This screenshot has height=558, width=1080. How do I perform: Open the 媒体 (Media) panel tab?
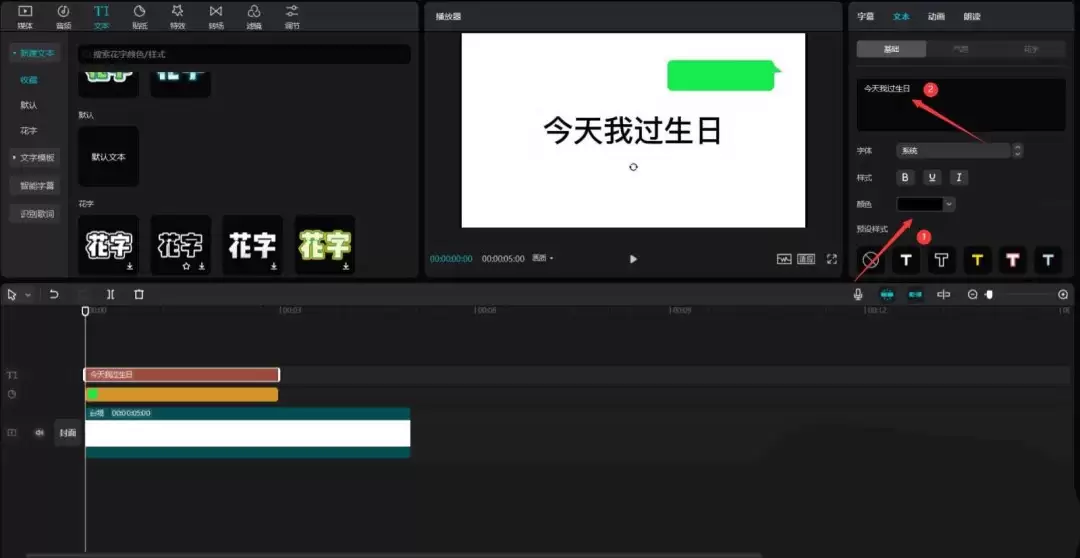[x=25, y=17]
